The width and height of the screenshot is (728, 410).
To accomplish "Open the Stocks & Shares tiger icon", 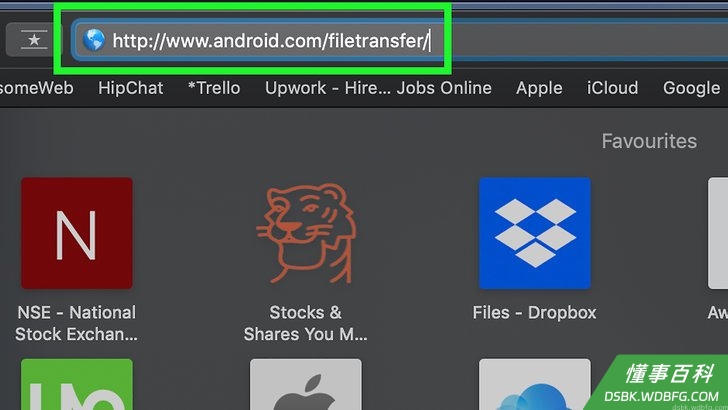I will [306, 233].
